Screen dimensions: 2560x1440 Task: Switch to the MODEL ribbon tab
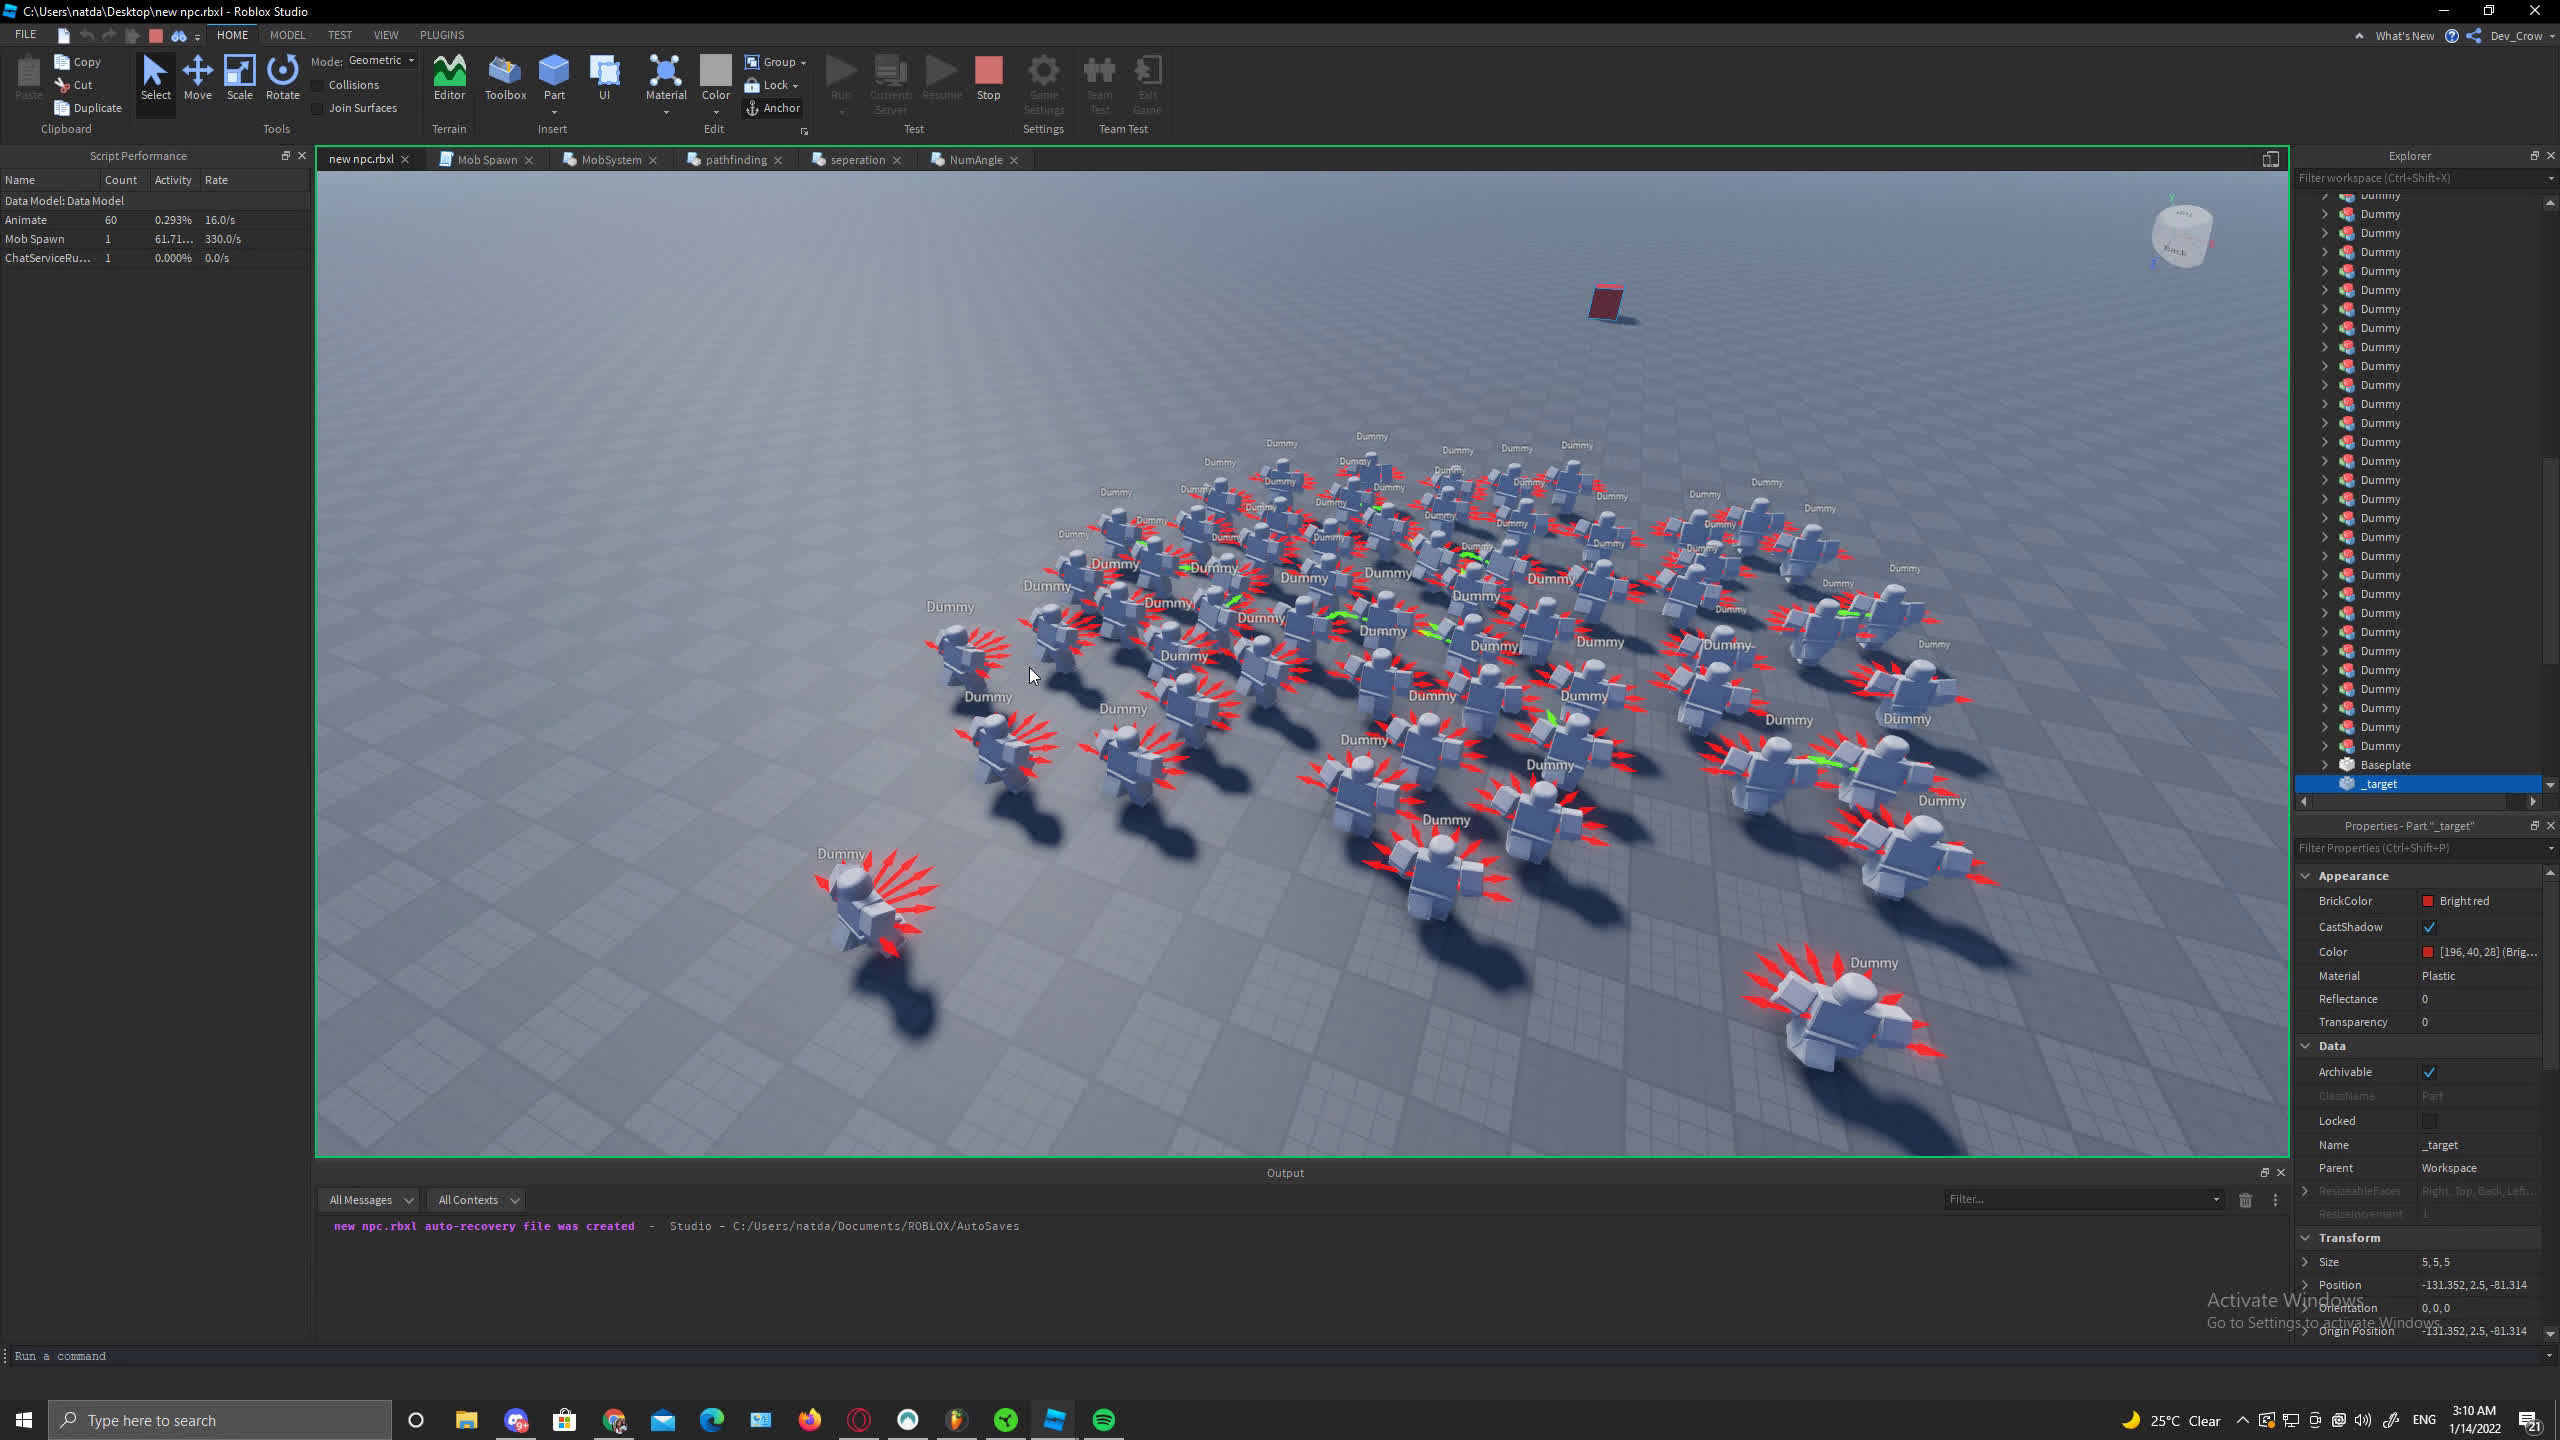(x=287, y=35)
